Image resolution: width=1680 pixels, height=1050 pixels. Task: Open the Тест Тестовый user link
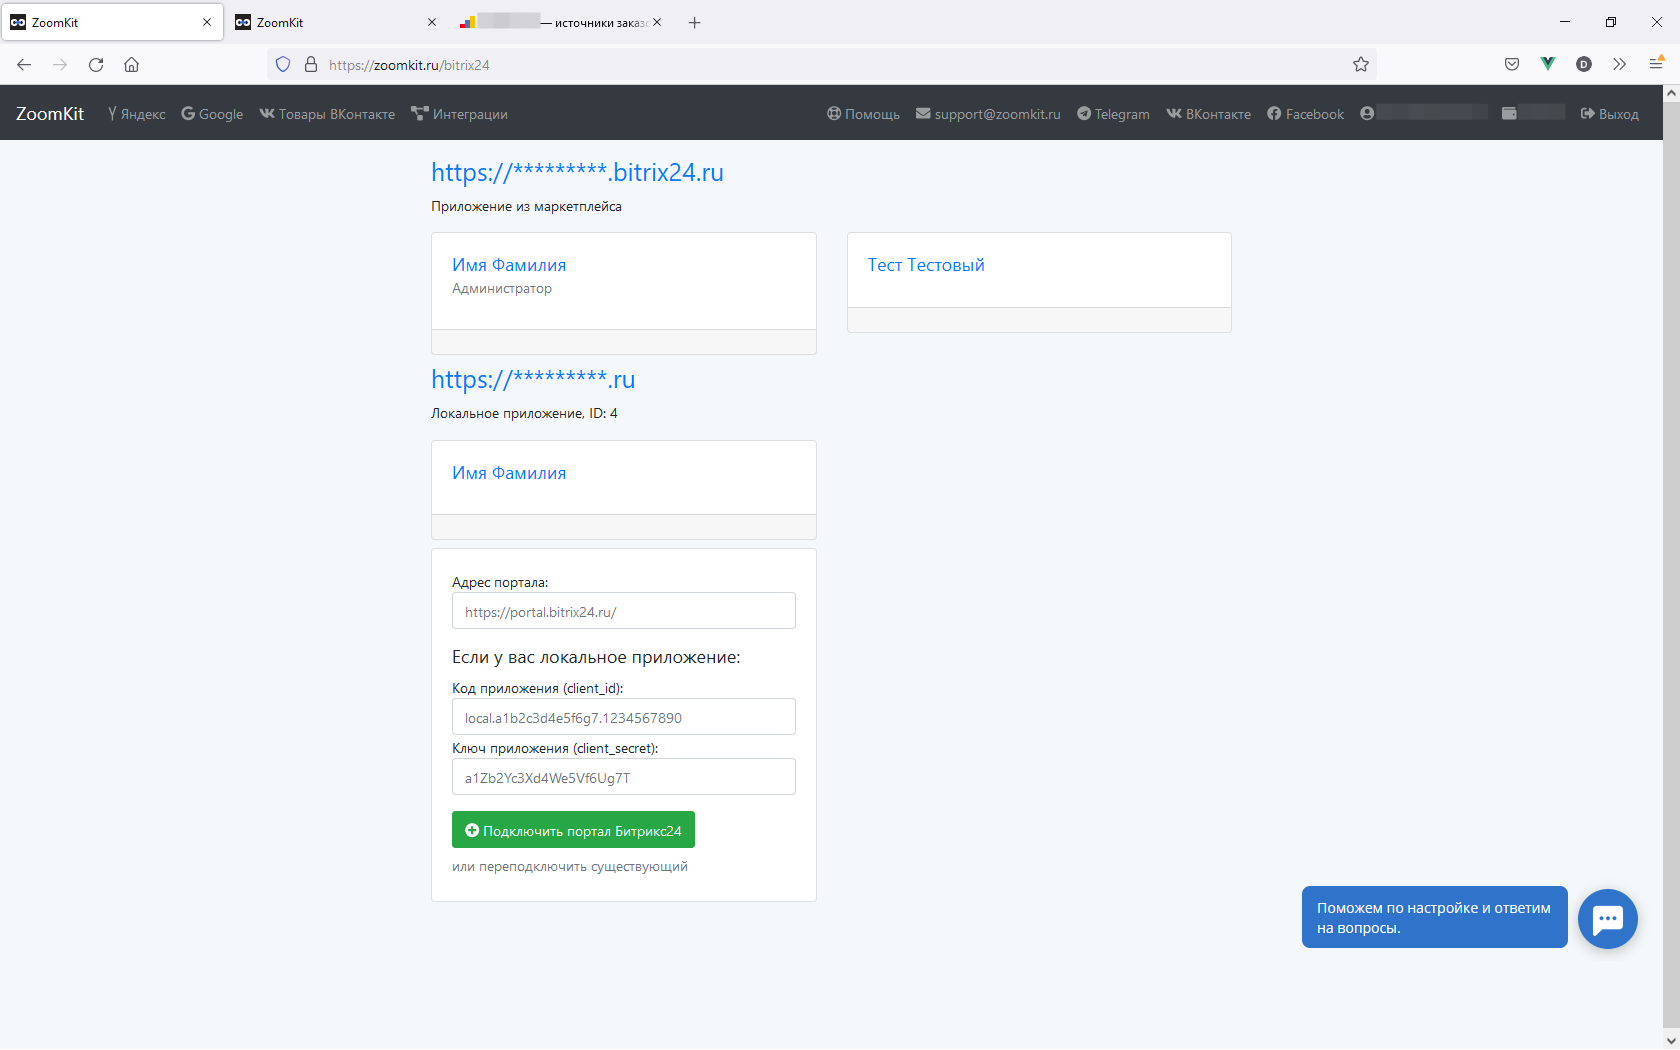(x=926, y=265)
